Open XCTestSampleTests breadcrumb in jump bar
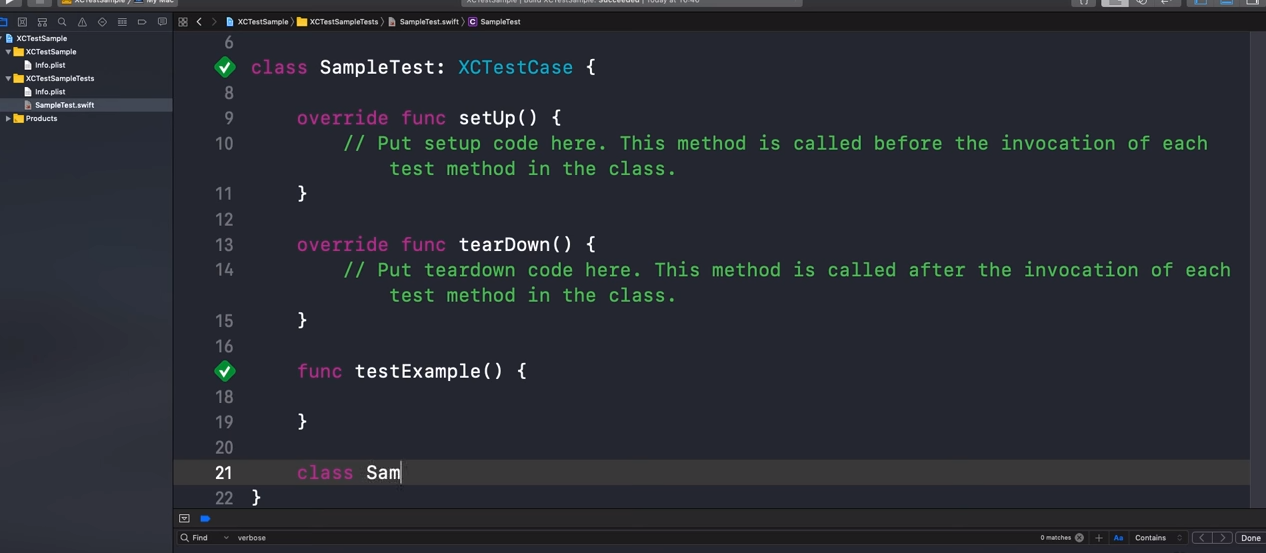1266x553 pixels. pyautogui.click(x=338, y=21)
